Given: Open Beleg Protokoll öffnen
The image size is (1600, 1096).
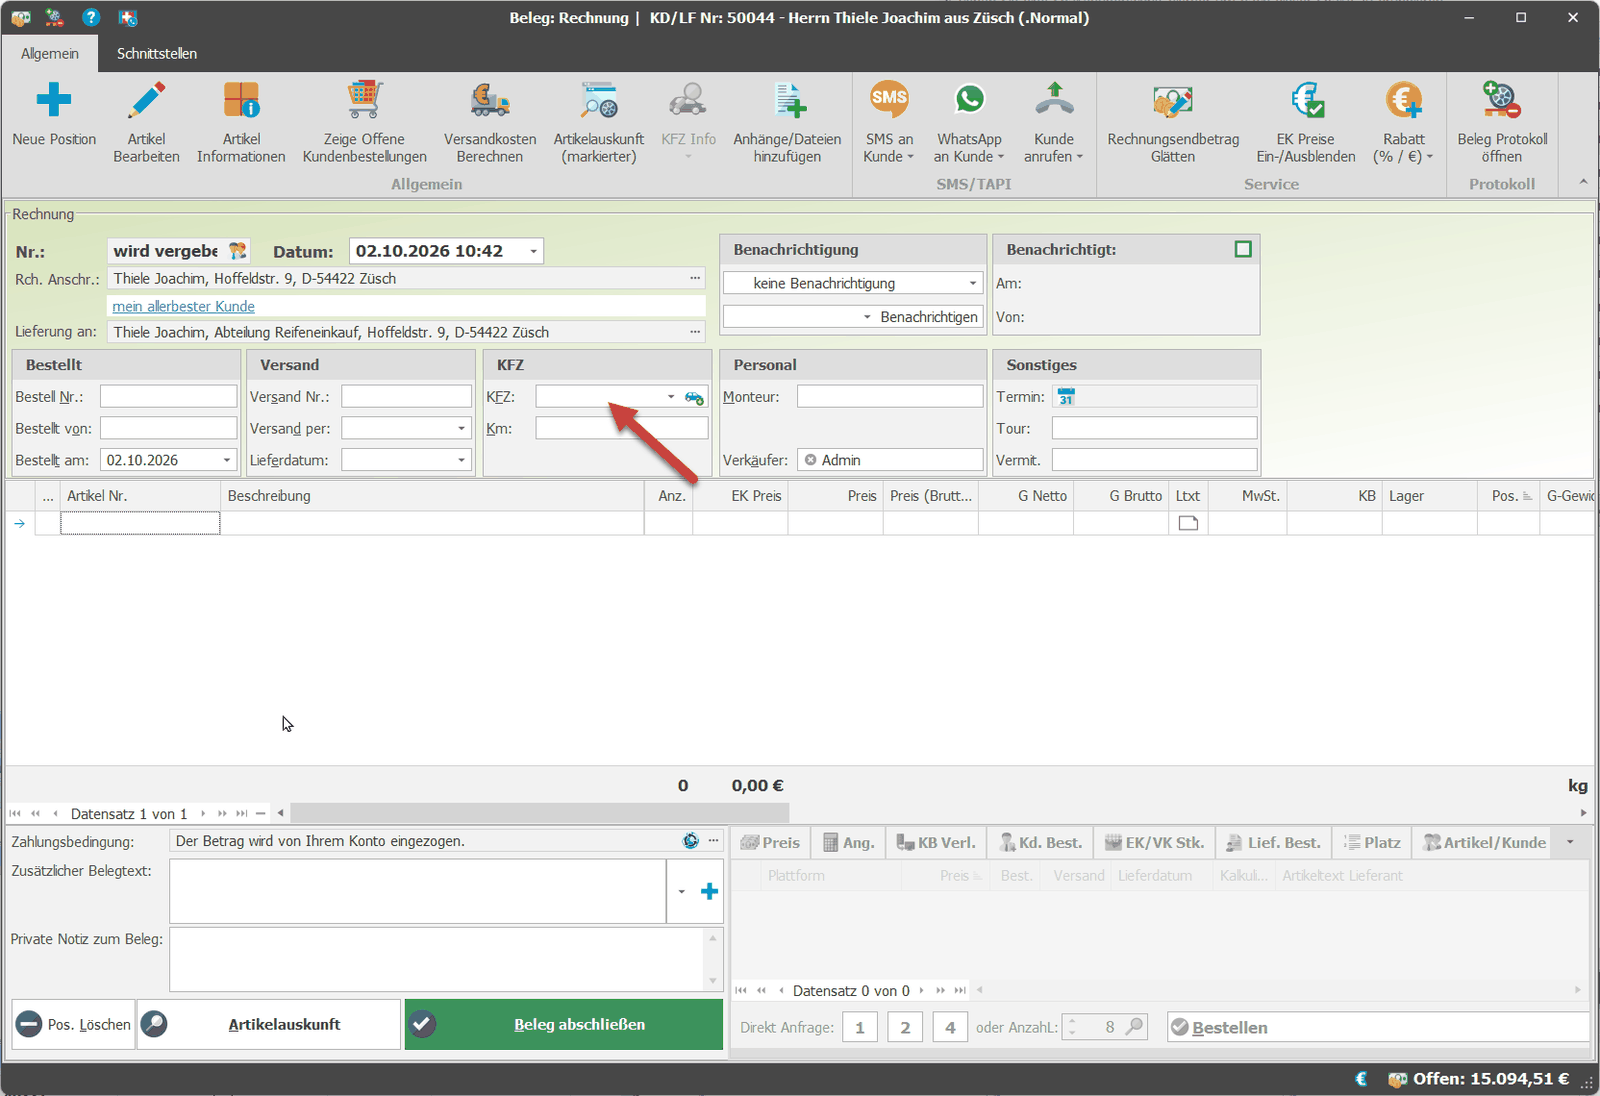Looking at the screenshot, I should click(1502, 122).
